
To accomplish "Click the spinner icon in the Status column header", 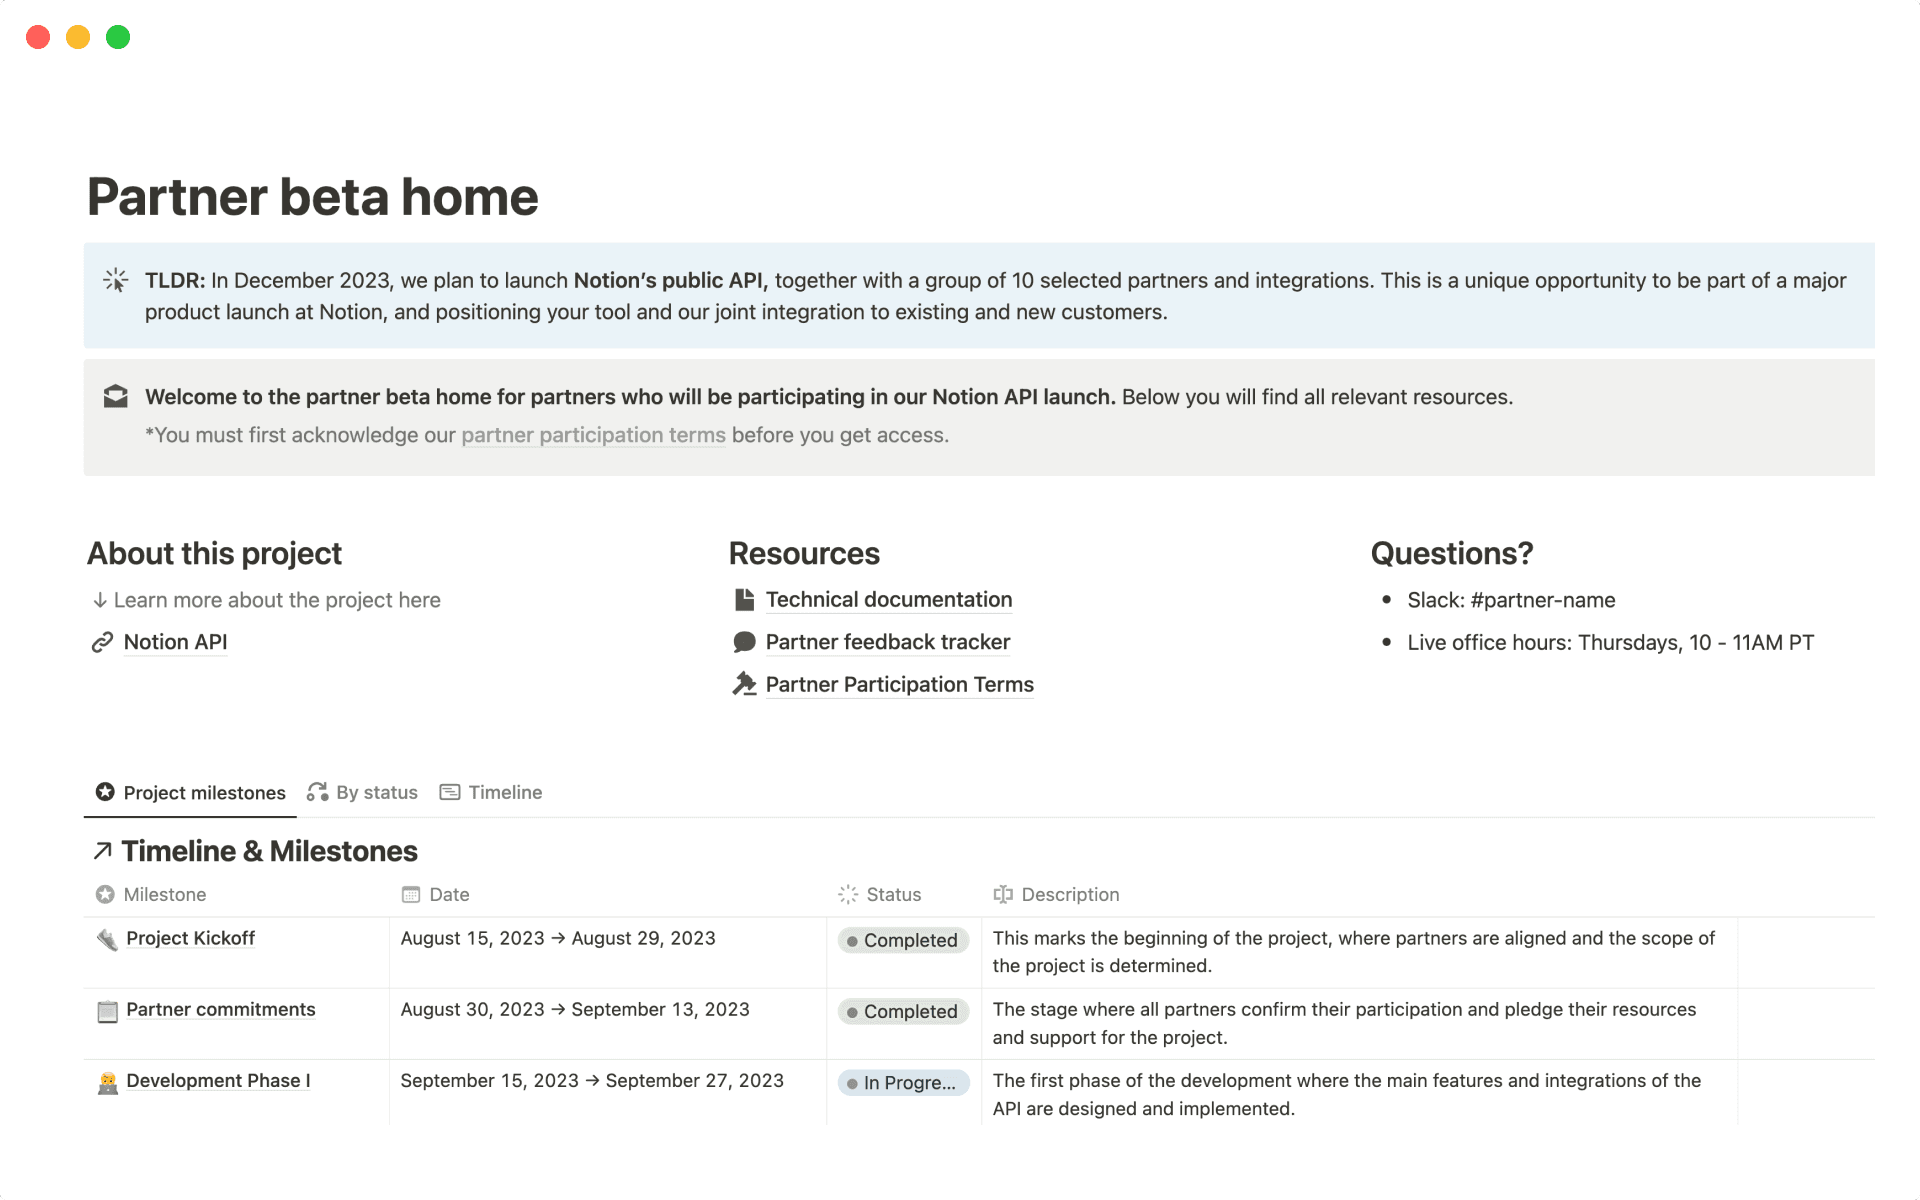I will click(x=847, y=894).
